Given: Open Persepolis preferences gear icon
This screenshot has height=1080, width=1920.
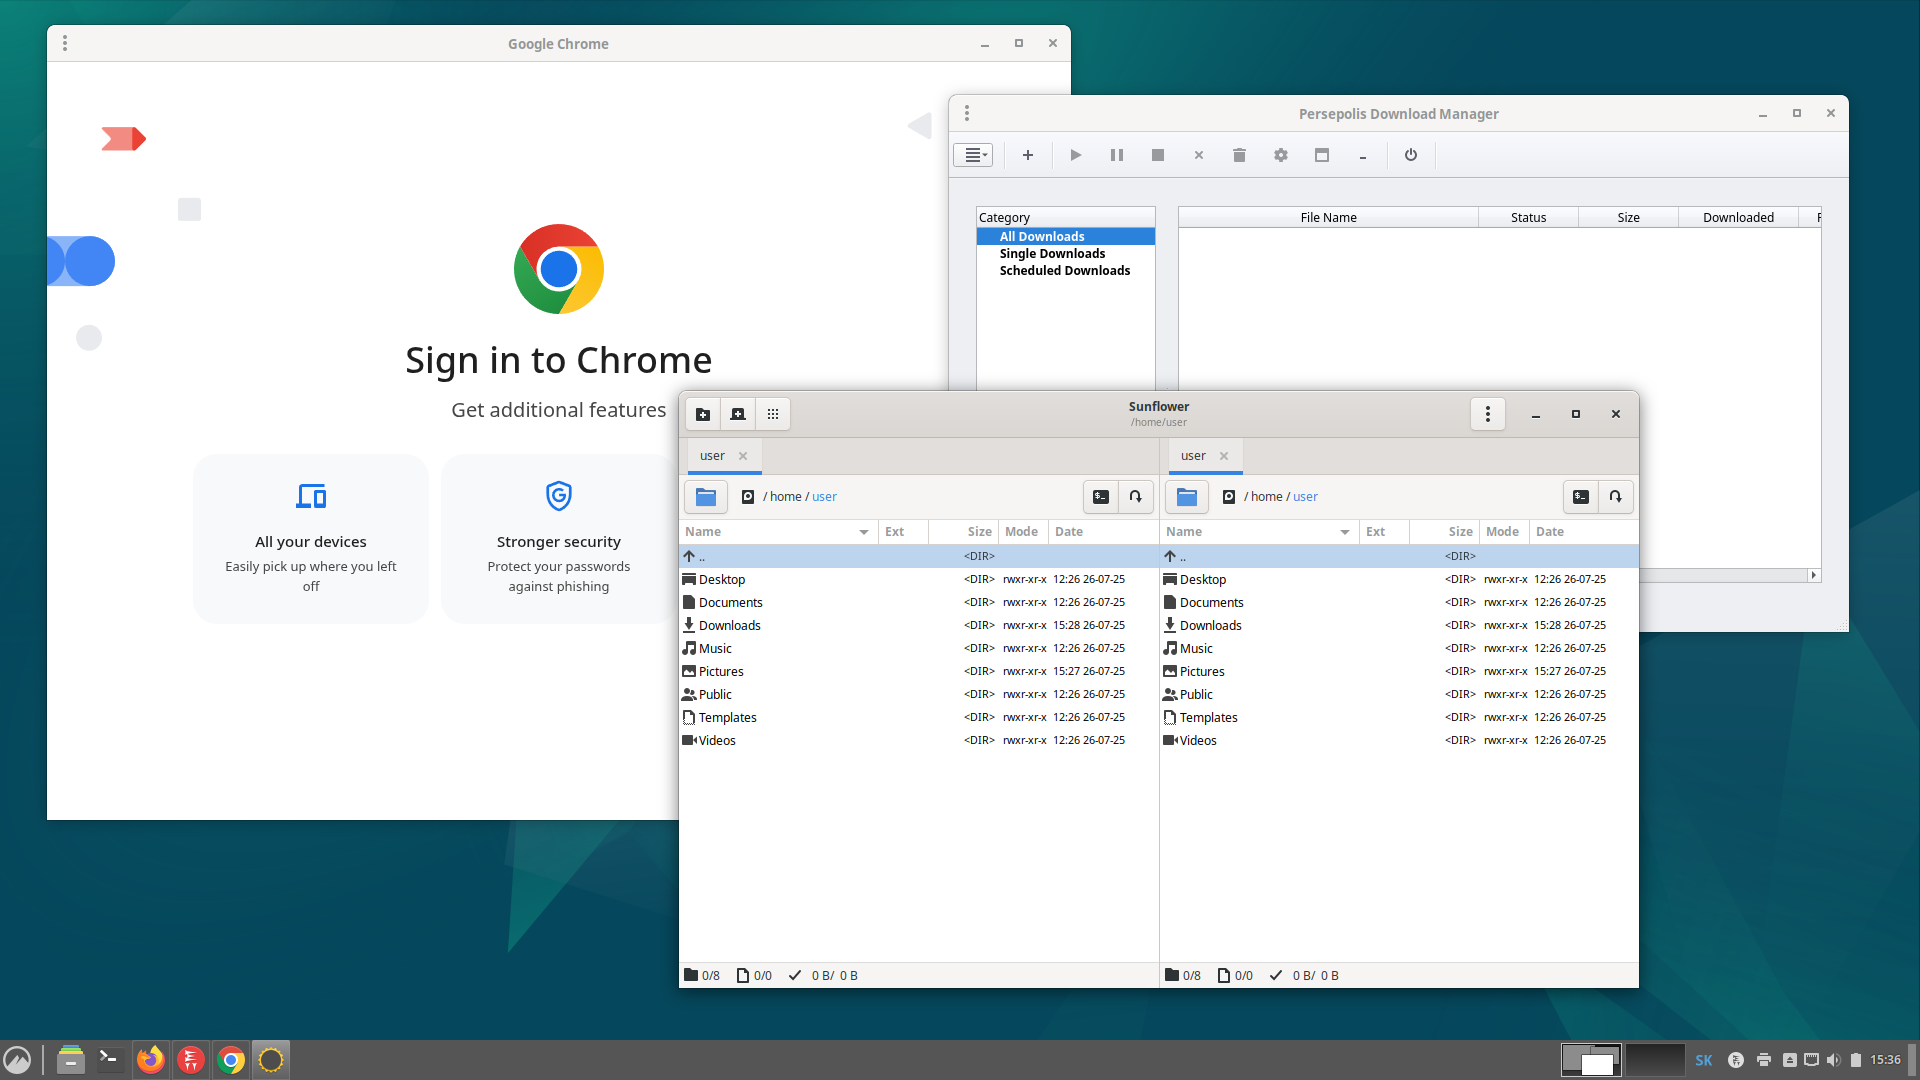Looking at the screenshot, I should tap(1280, 155).
